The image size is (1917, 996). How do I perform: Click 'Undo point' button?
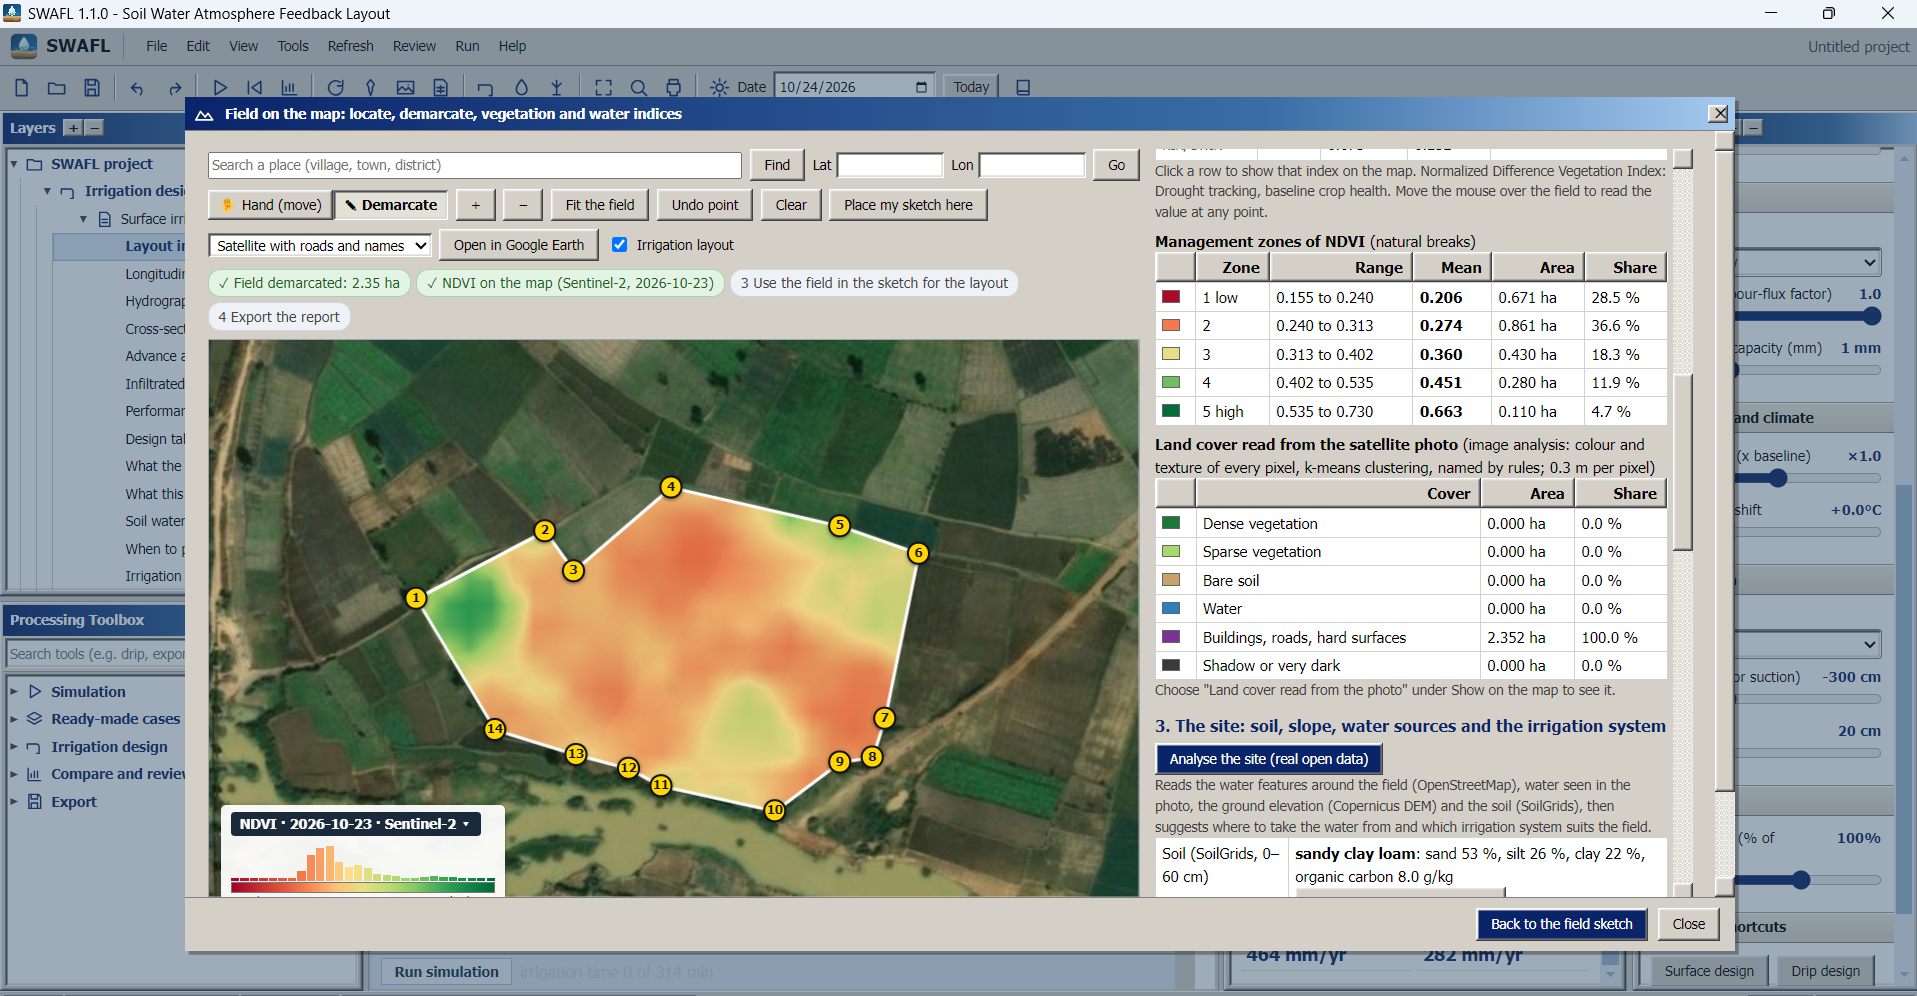[705, 205]
